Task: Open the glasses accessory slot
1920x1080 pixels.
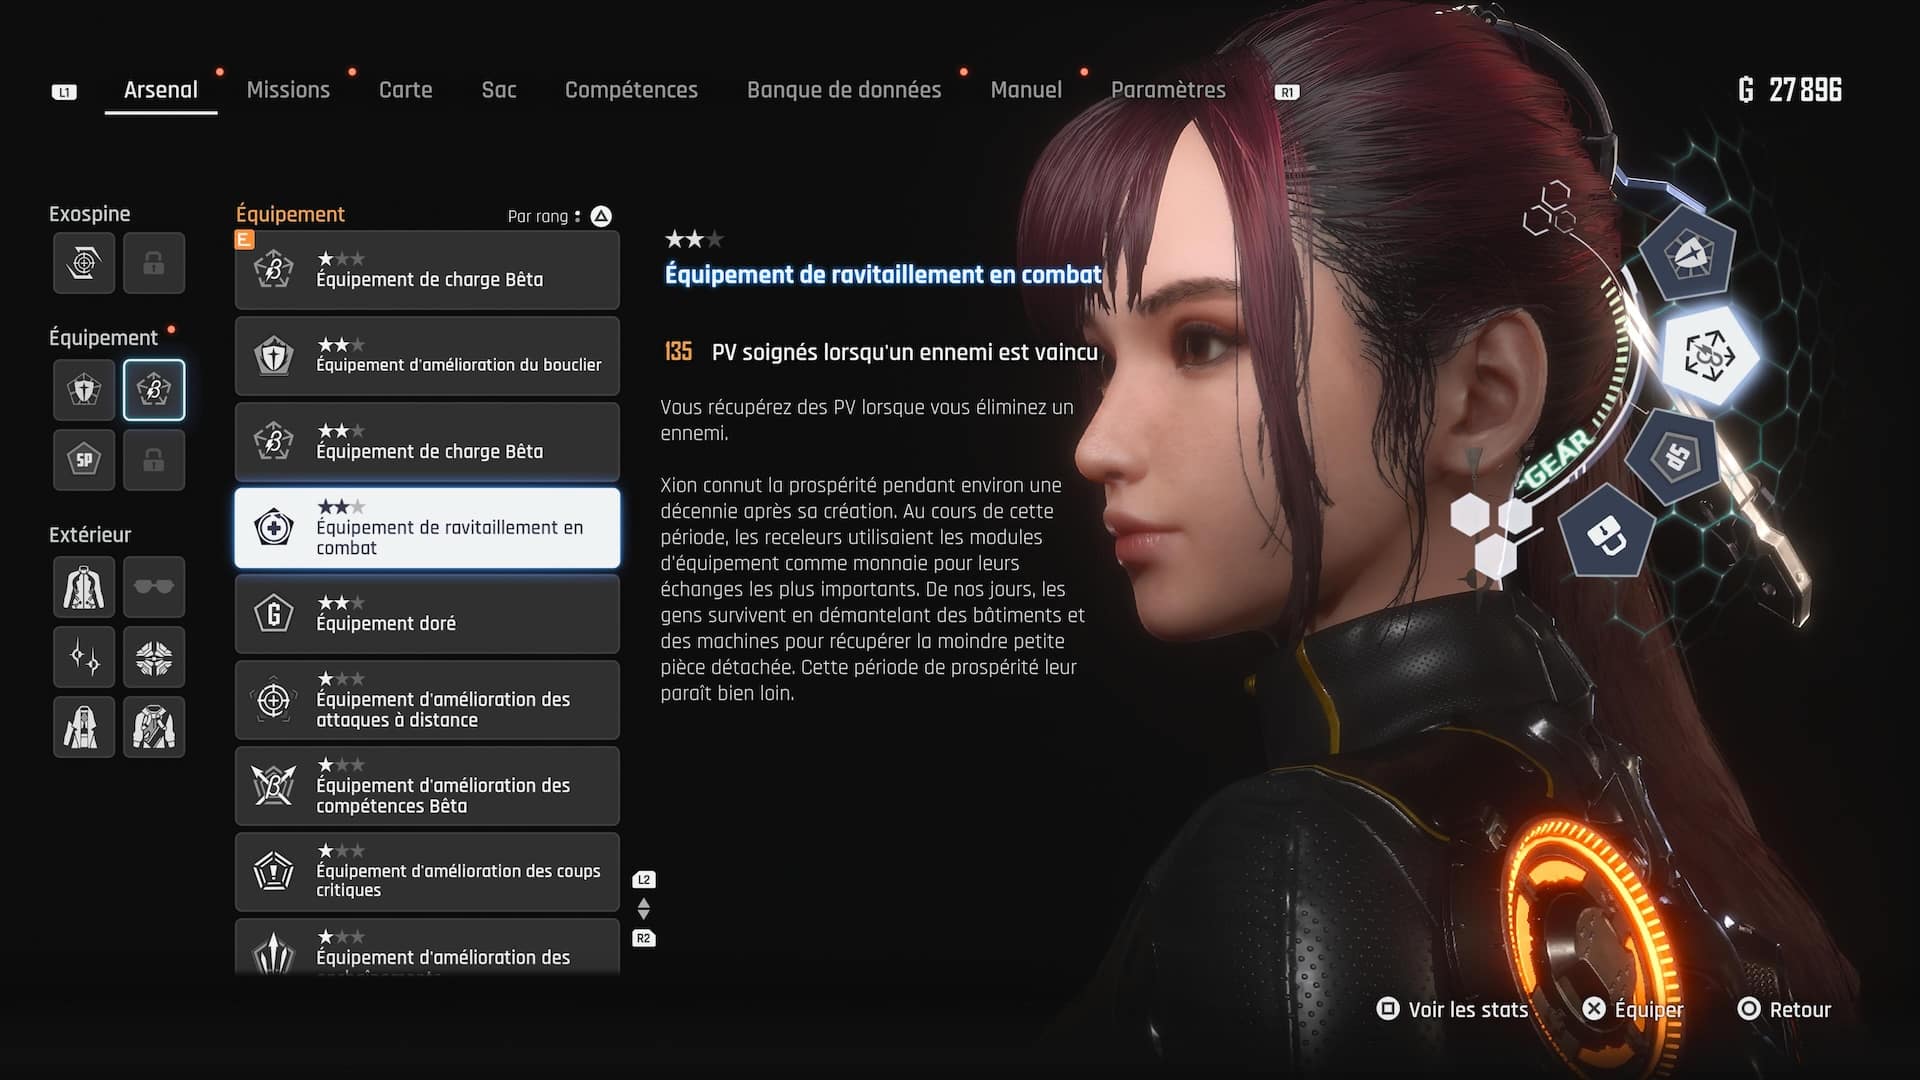Action: (154, 587)
